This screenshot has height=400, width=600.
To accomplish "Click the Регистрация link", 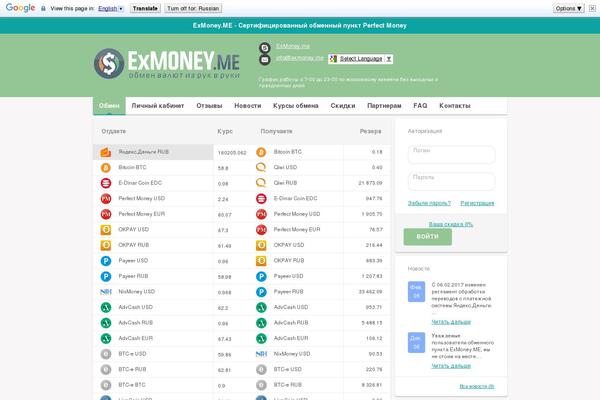I will tap(477, 203).
